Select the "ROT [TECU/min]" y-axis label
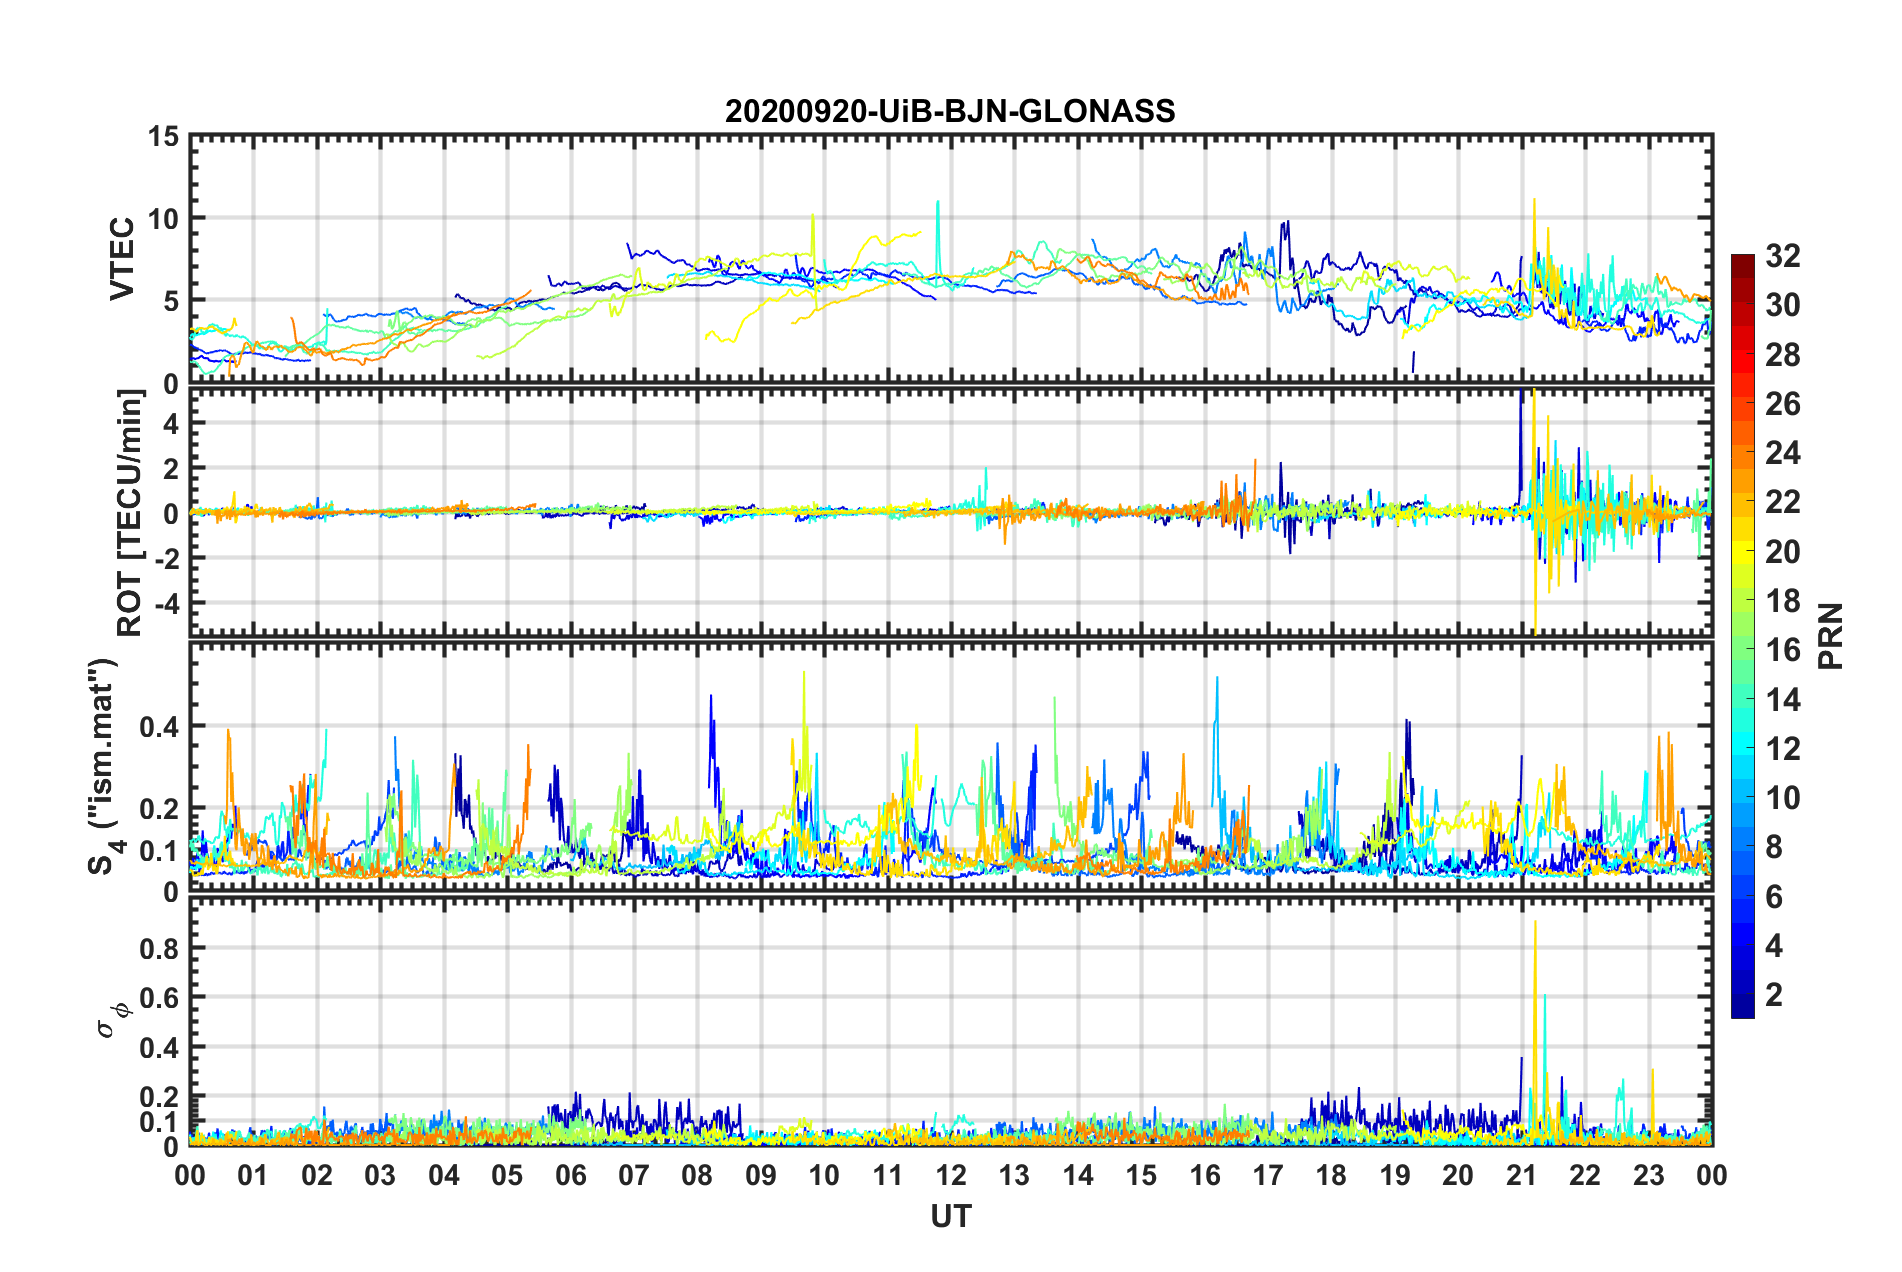 click(x=130, y=513)
